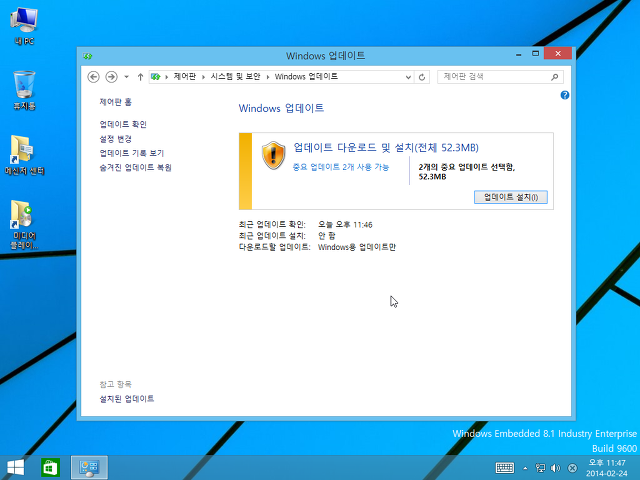Expand arrow after 시스템 및 보안 breadcrumb
The image size is (640, 480).
268,77
